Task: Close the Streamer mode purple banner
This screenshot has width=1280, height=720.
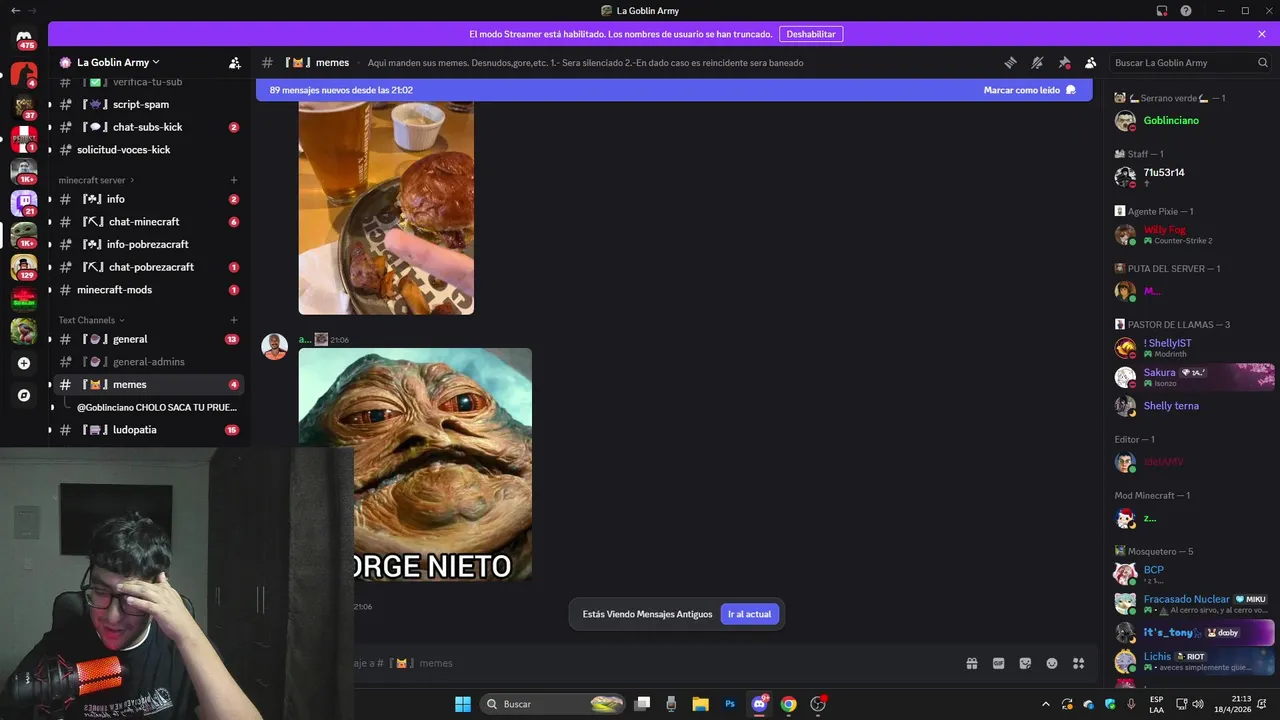Action: click(1262, 34)
